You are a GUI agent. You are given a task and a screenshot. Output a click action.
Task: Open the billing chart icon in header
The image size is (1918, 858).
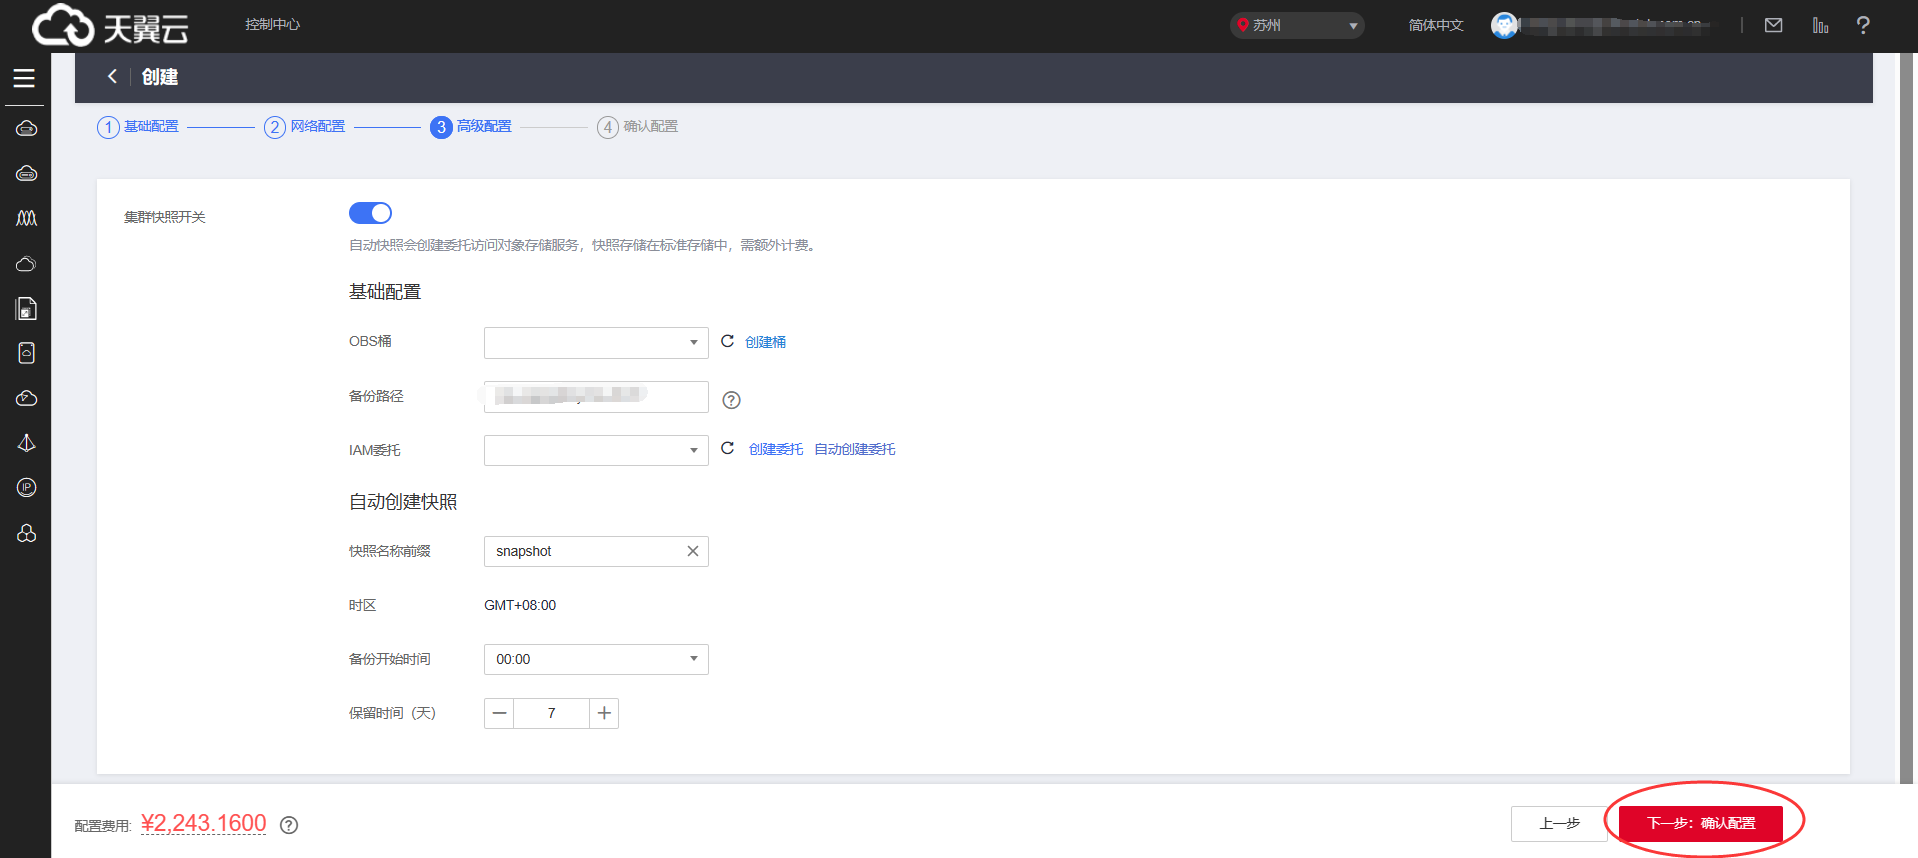click(x=1820, y=25)
